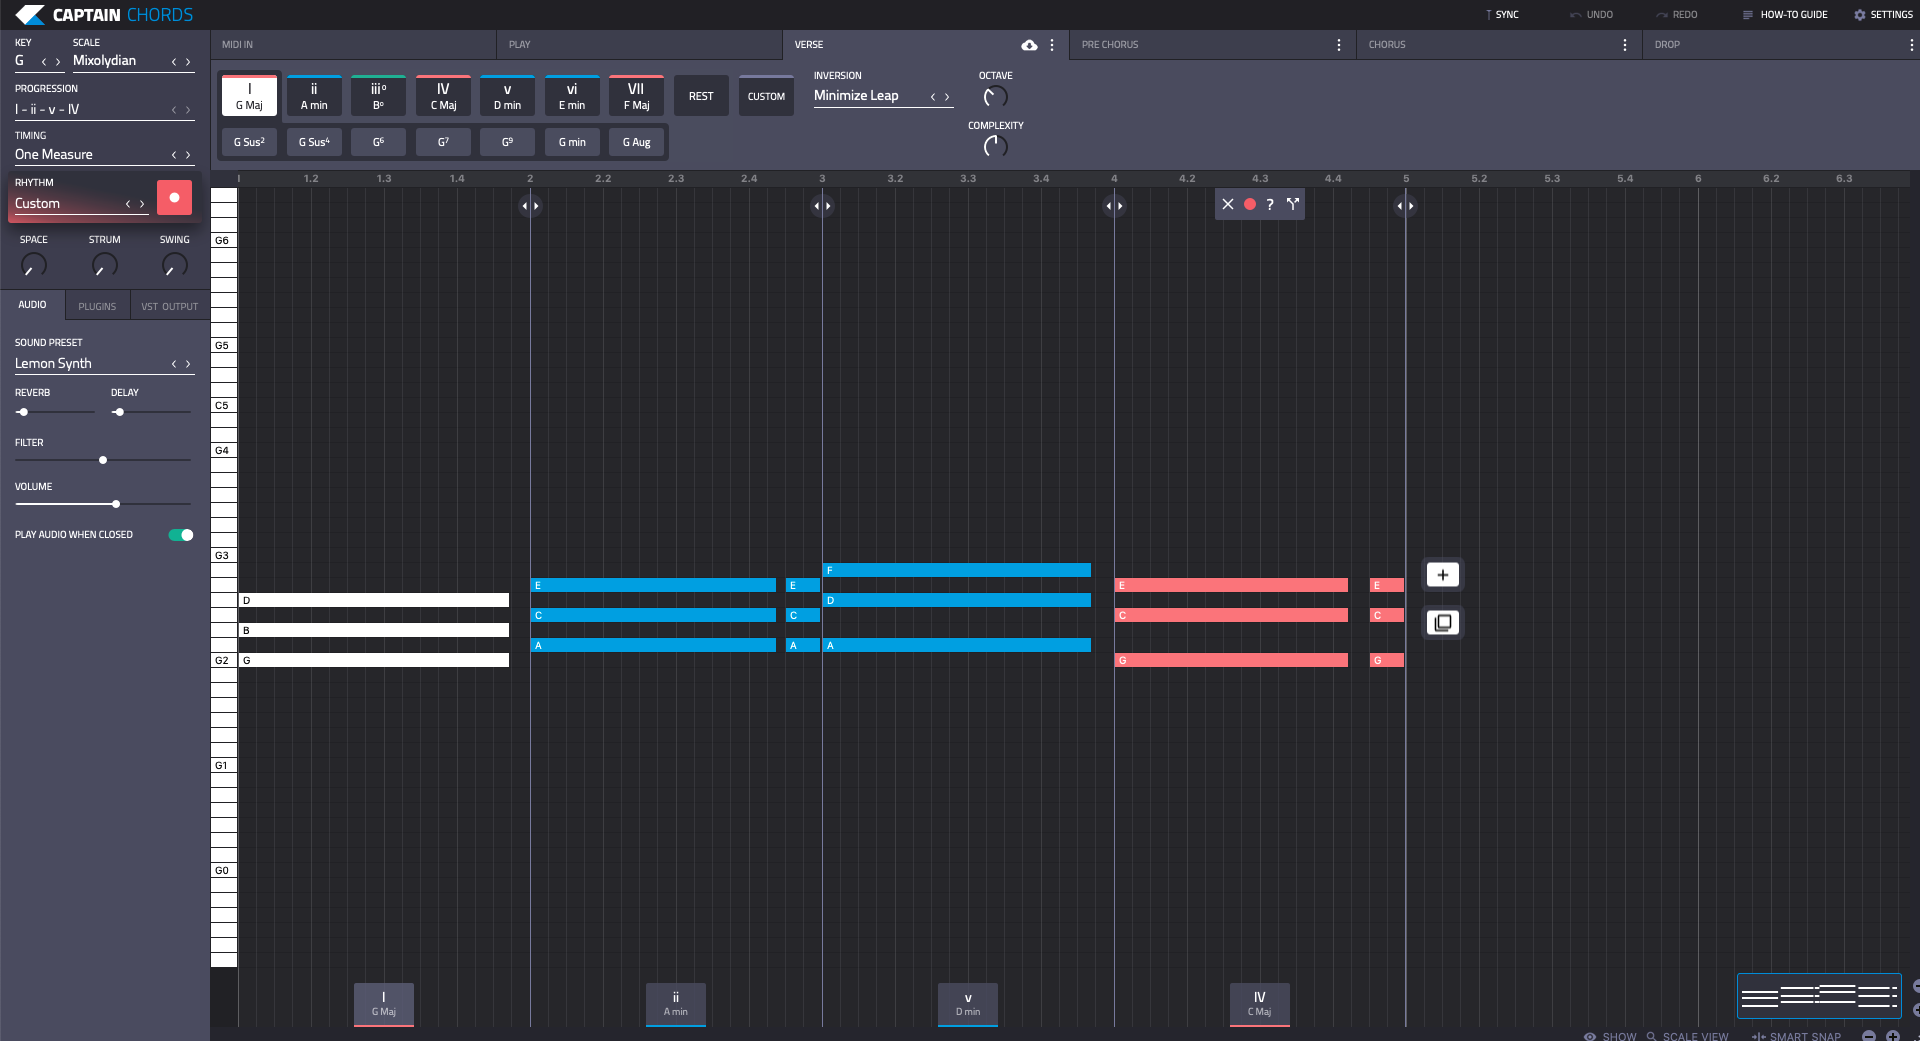The image size is (1920, 1041).
Task: Select the white D note of G Maj
Action: (x=374, y=600)
